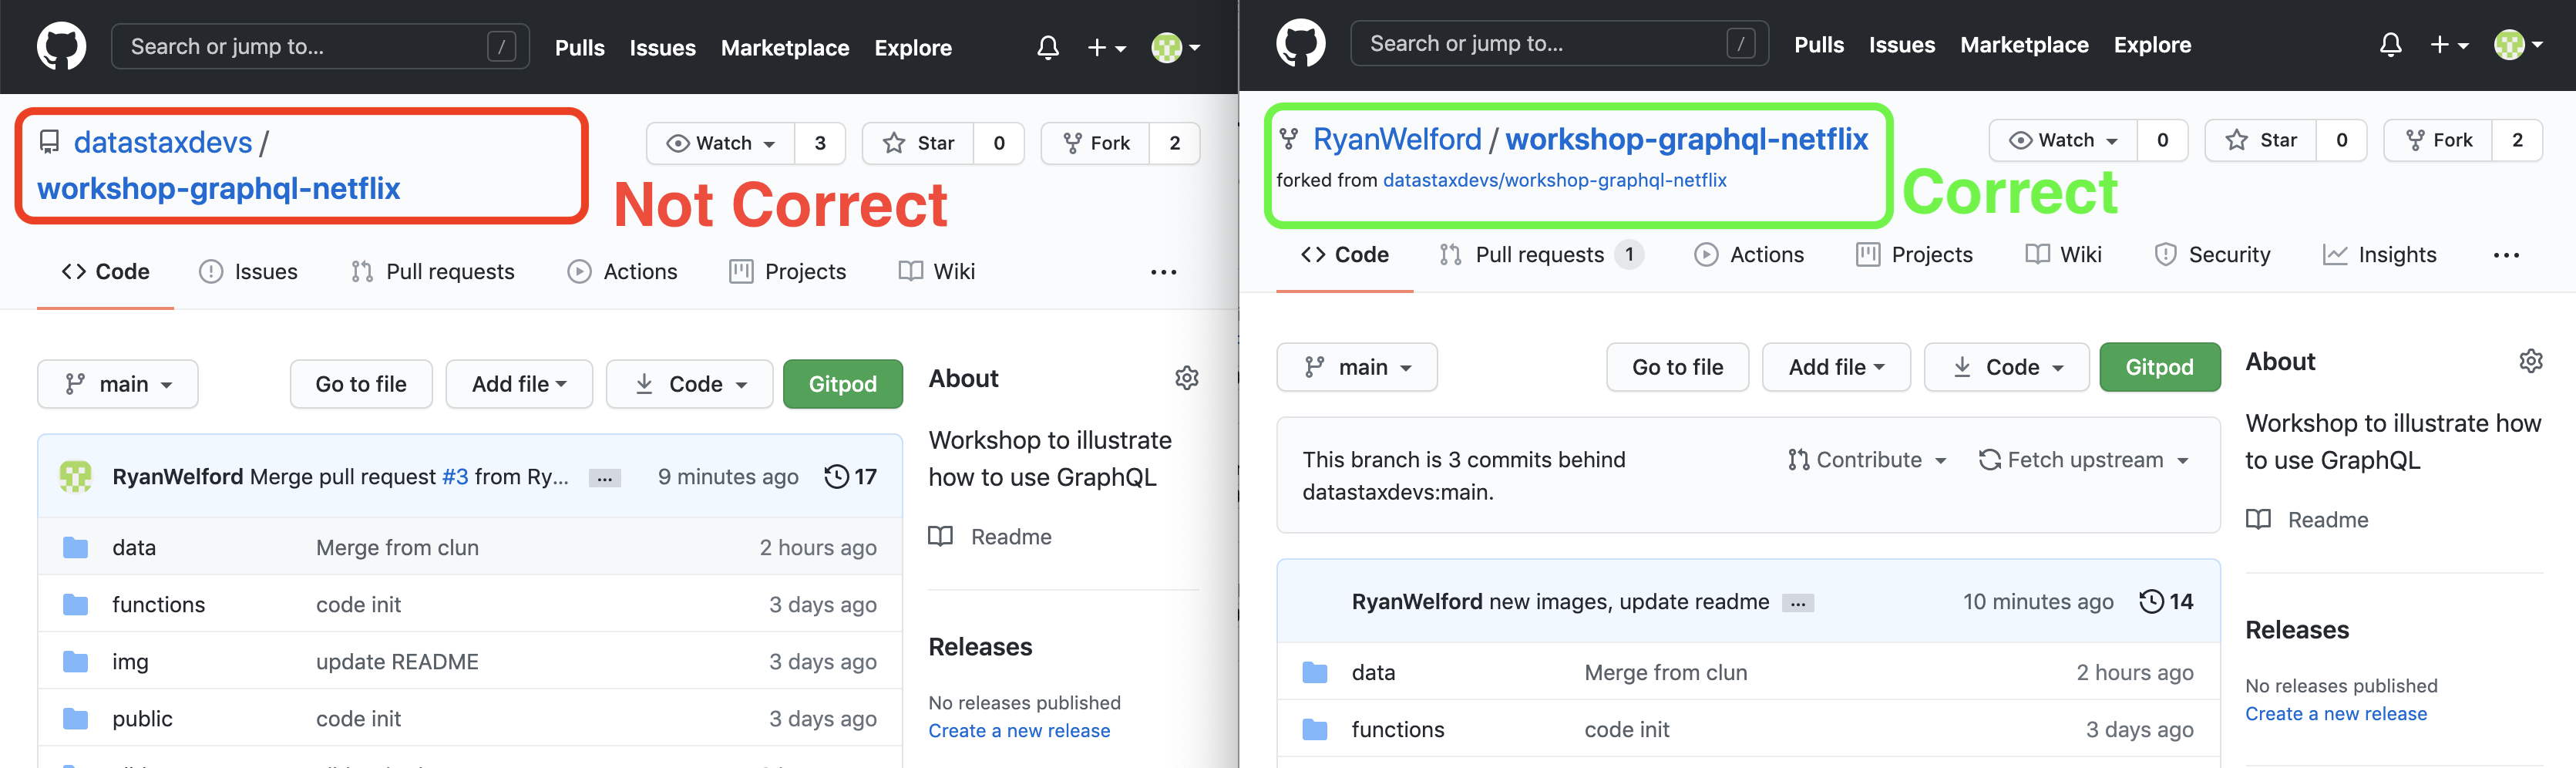Screen dimensions: 2576x768
Task: Open user avatar menu in right window
Action: coord(2518,44)
